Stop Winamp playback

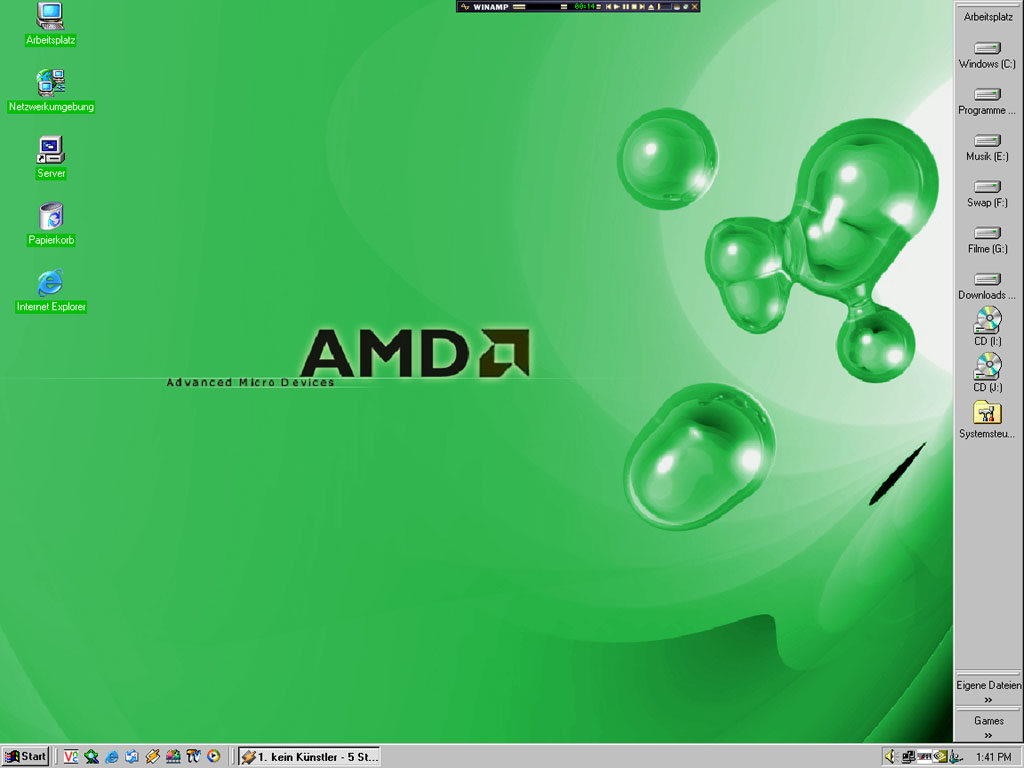[x=634, y=7]
